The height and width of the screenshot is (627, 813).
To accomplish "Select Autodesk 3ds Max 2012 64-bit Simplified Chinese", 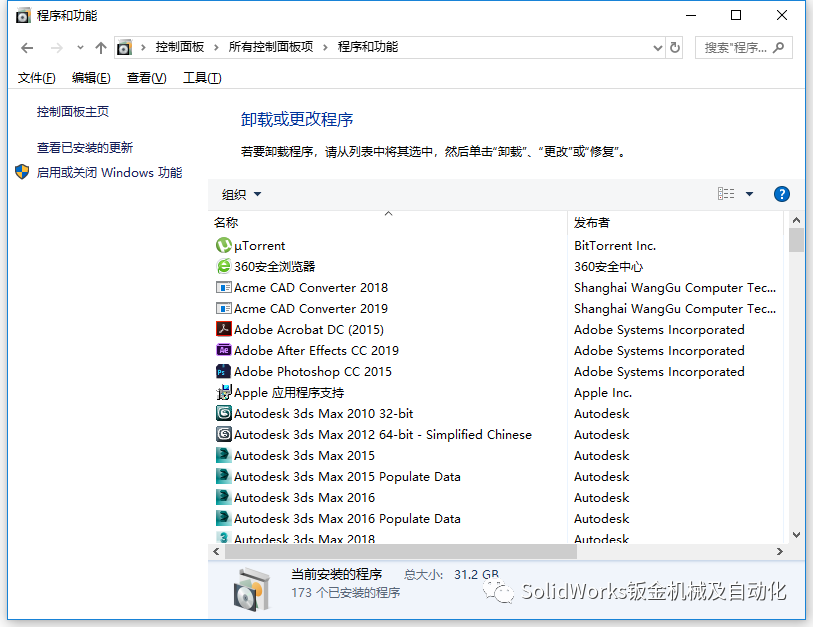I will pos(383,435).
